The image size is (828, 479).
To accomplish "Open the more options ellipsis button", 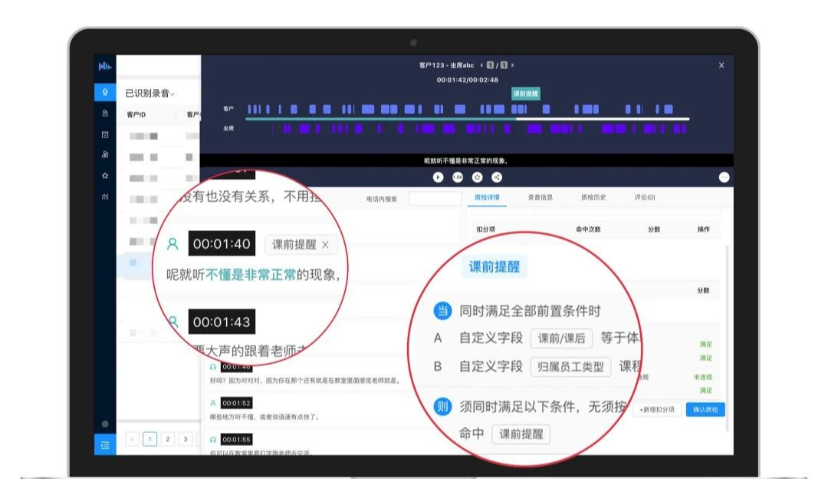I will (x=724, y=177).
